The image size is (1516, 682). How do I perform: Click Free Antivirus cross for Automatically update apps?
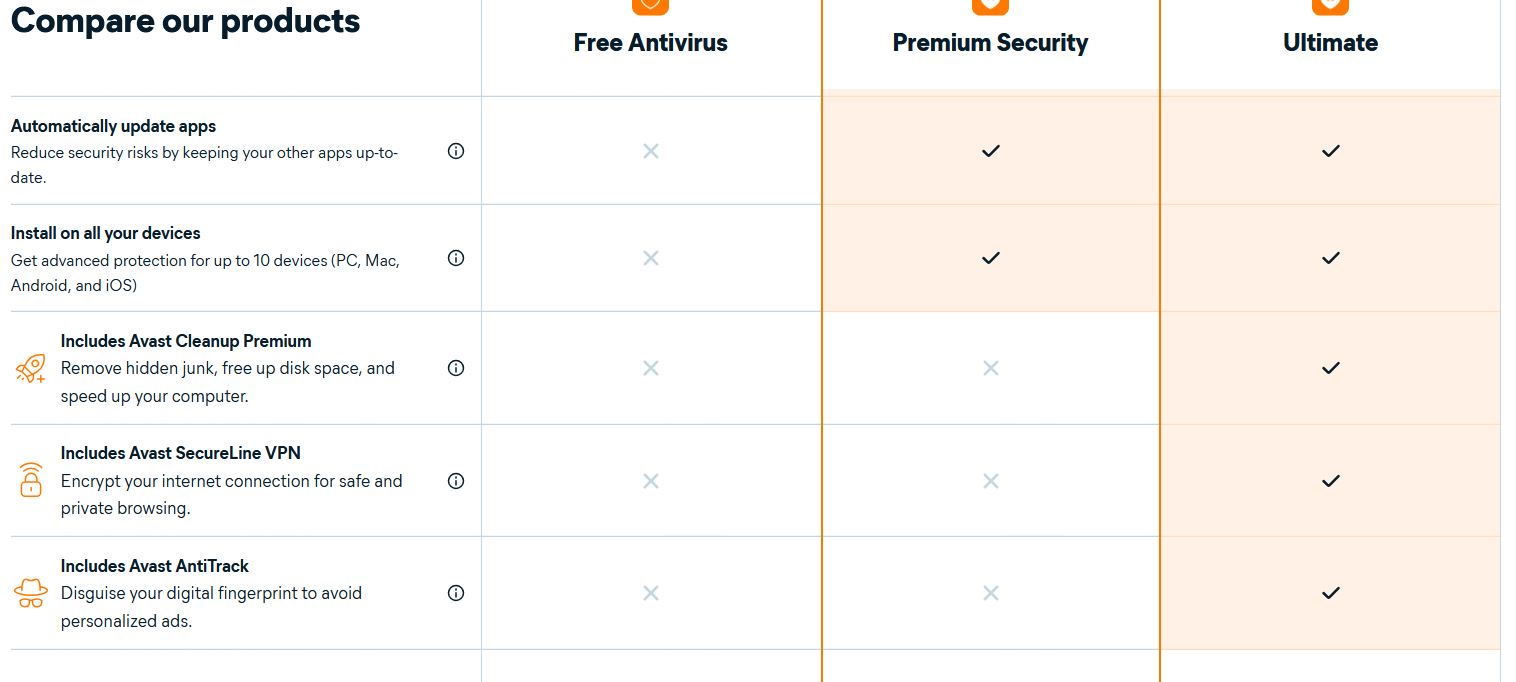(x=651, y=151)
